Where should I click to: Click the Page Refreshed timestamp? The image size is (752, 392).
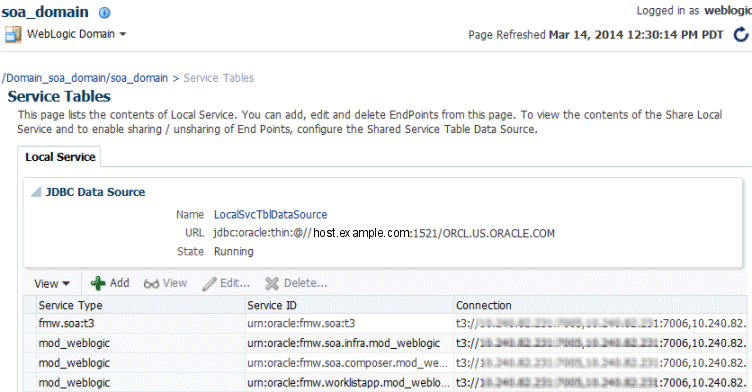pyautogui.click(x=636, y=35)
